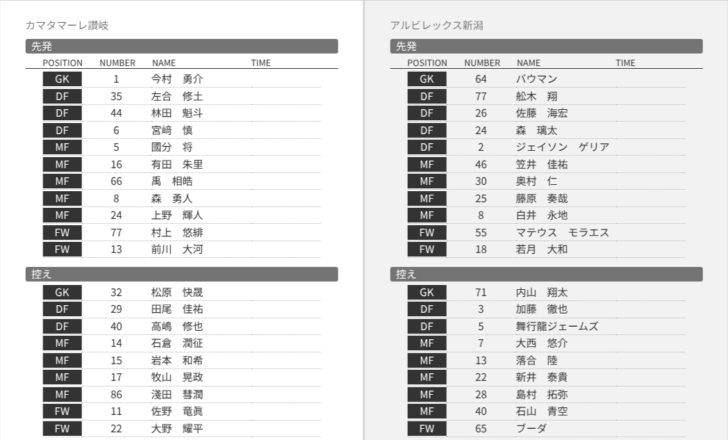This screenshot has width=728, height=440.
Task: Click カマタマーレ讃岐's 先発 section header
Action: [x=181, y=46]
